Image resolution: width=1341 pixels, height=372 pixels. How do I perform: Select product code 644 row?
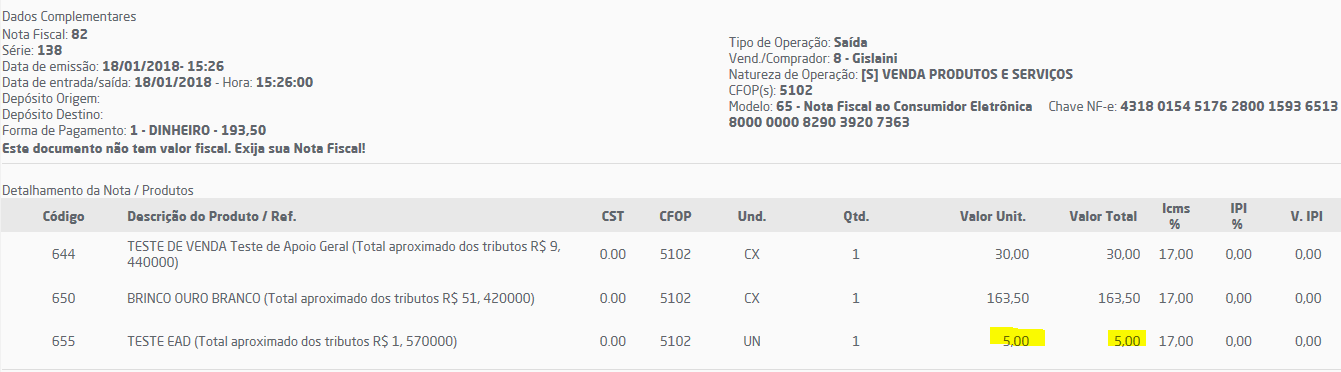pos(670,254)
